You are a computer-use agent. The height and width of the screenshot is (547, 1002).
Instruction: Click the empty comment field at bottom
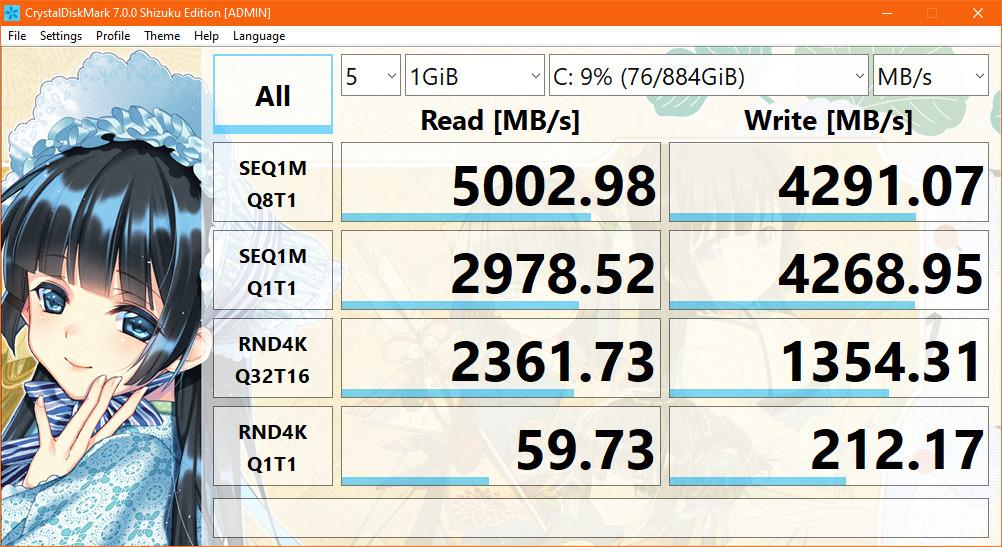click(x=601, y=518)
